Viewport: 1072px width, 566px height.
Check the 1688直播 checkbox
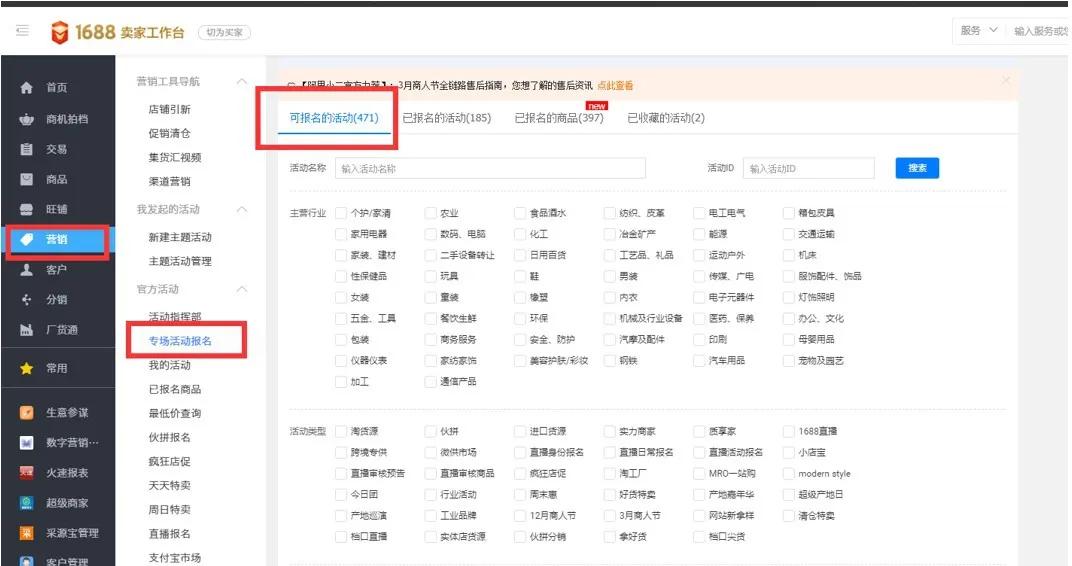click(x=788, y=431)
